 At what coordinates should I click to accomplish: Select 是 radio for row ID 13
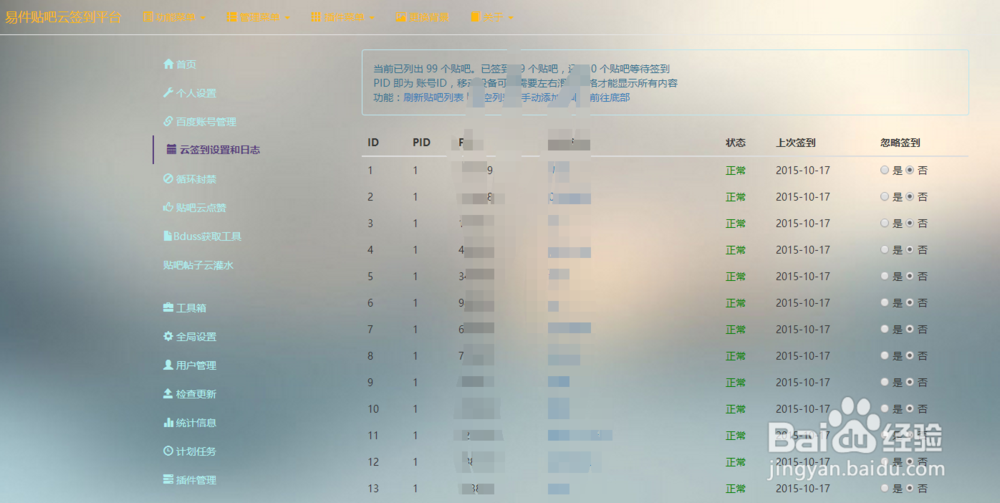[x=884, y=488]
